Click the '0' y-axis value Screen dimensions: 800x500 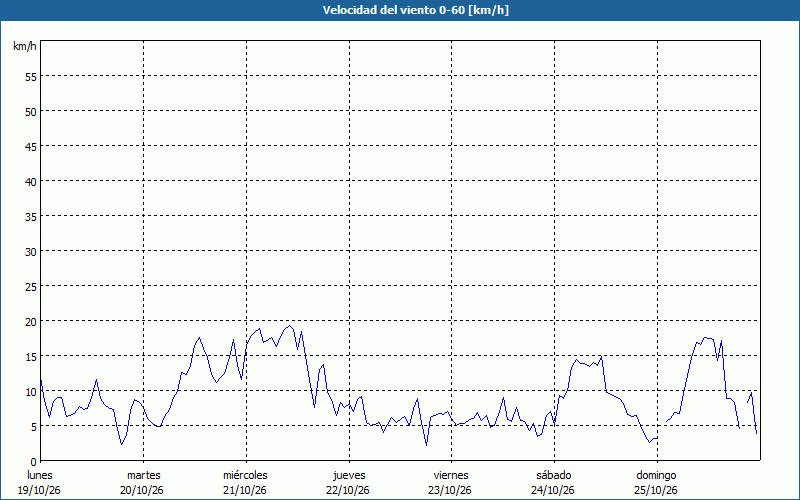point(34,462)
